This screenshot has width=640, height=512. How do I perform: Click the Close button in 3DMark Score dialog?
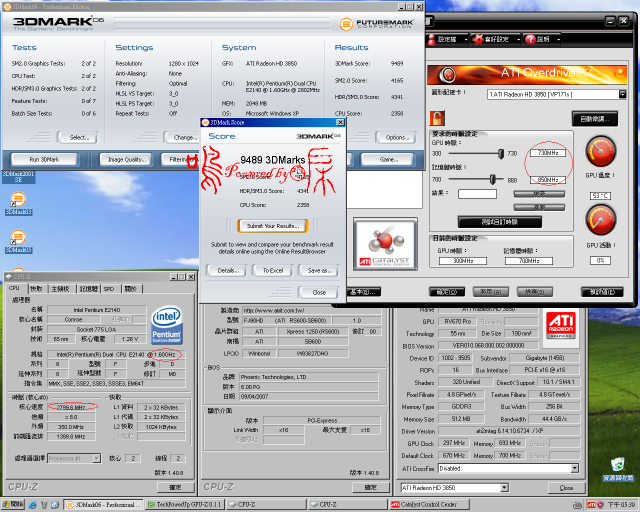click(319, 292)
